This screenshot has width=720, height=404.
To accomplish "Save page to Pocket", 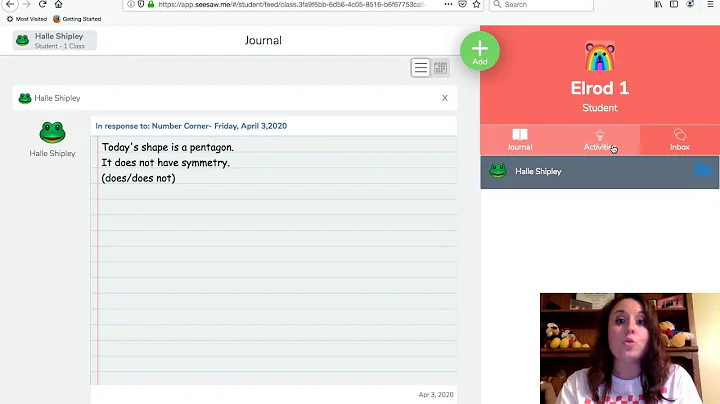I will (x=462, y=4).
